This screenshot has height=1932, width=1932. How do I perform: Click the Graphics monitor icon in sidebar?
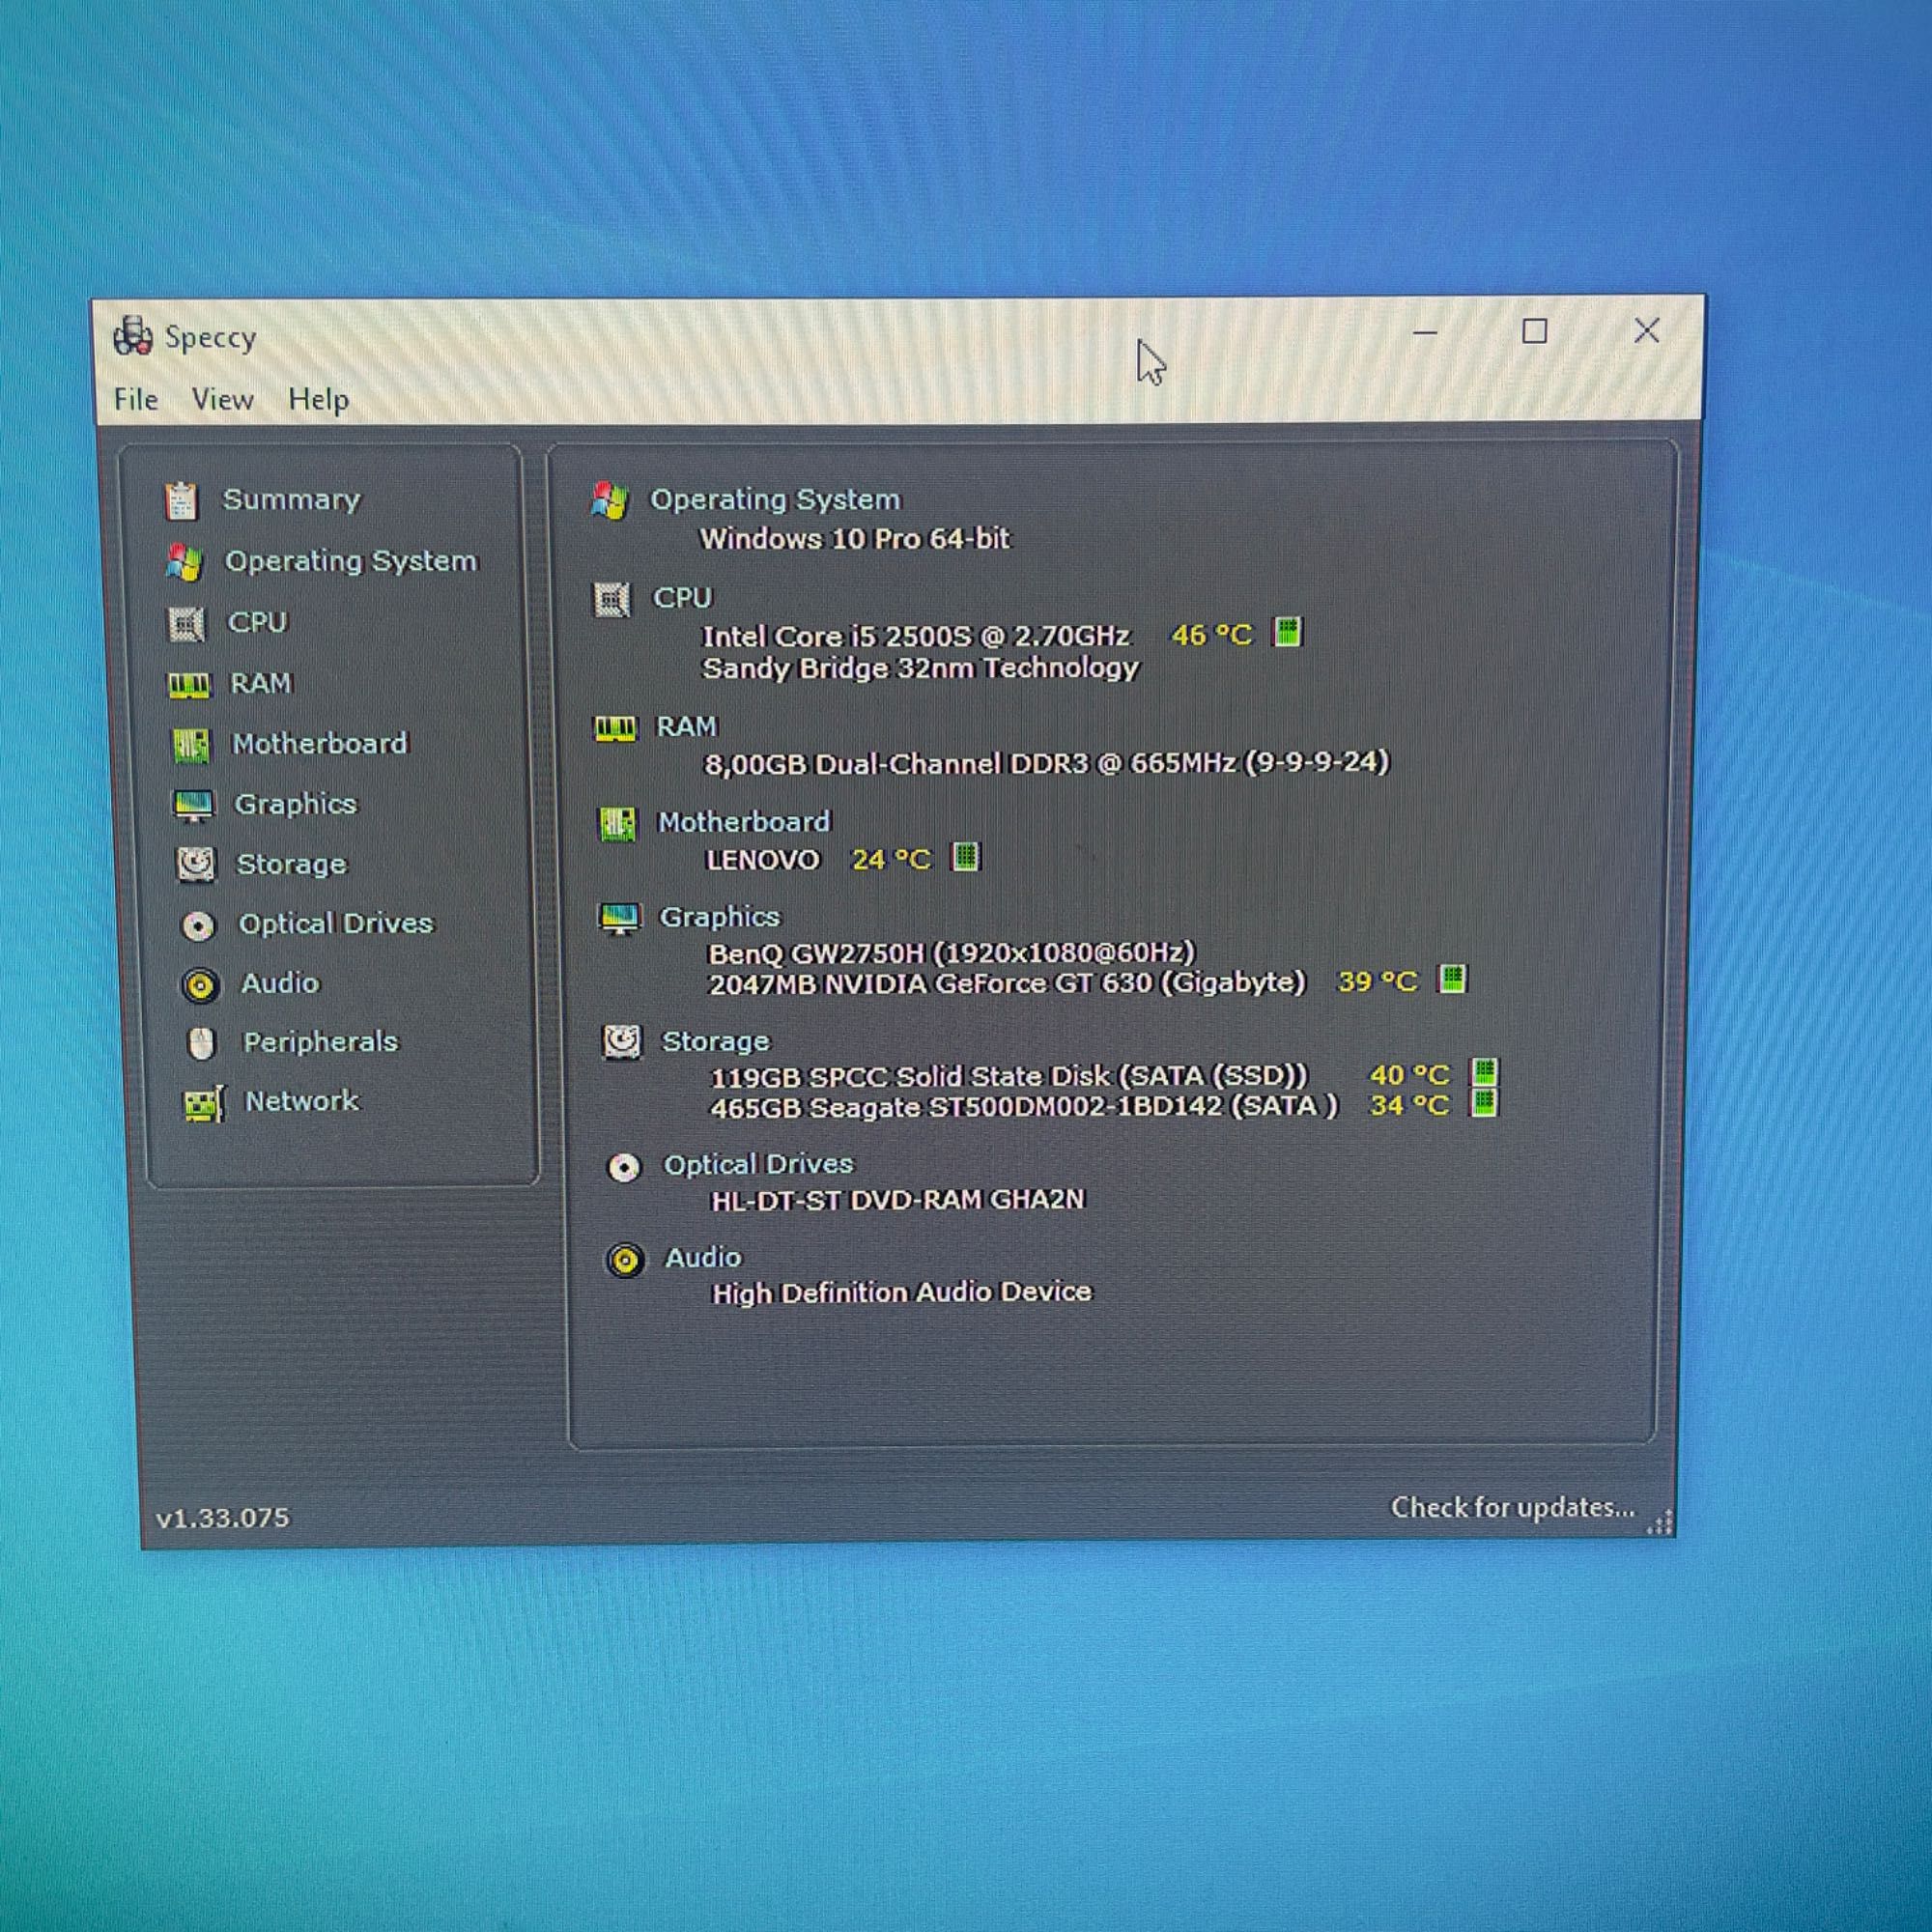coord(193,805)
